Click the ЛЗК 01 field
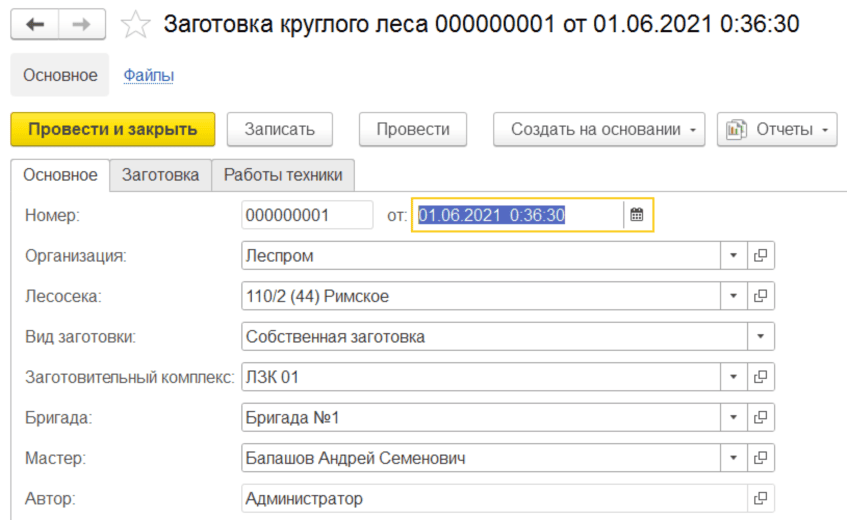This screenshot has height=520, width=847. click(x=481, y=377)
